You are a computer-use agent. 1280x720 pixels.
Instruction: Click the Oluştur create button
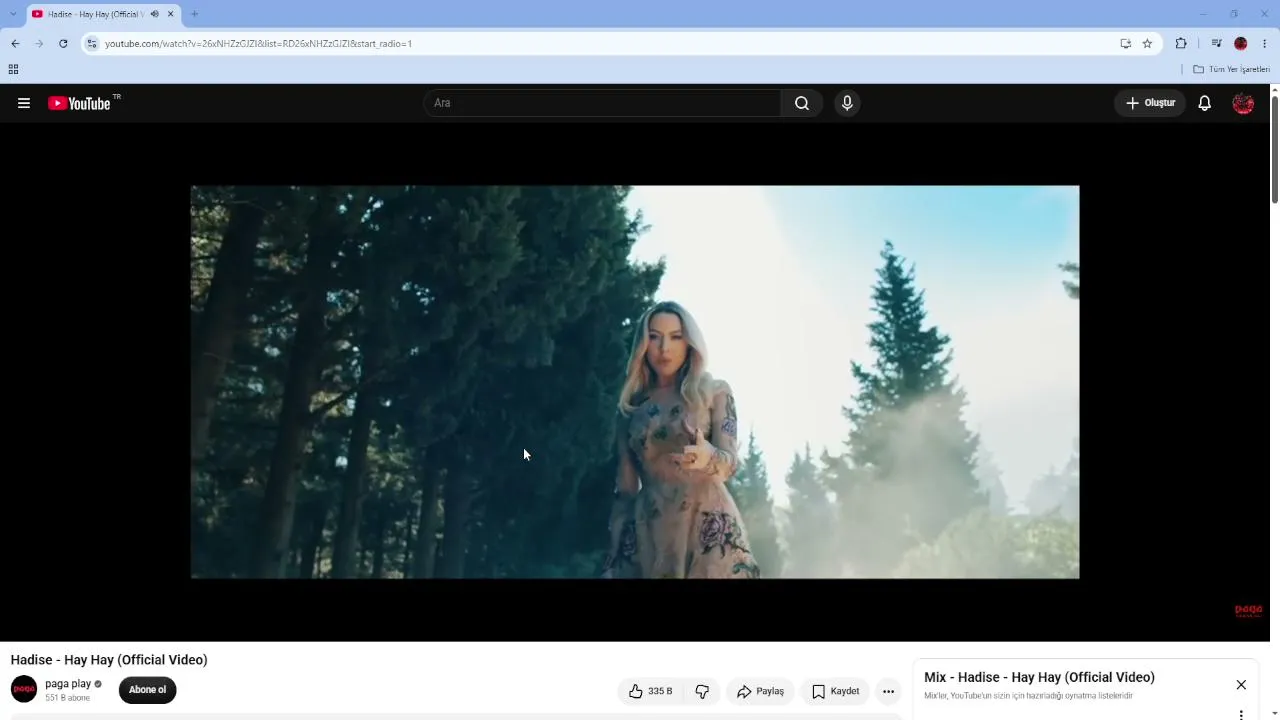click(1150, 103)
